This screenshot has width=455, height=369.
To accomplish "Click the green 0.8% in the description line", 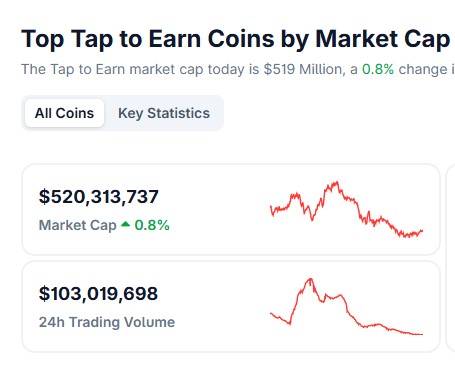I will coord(378,69).
